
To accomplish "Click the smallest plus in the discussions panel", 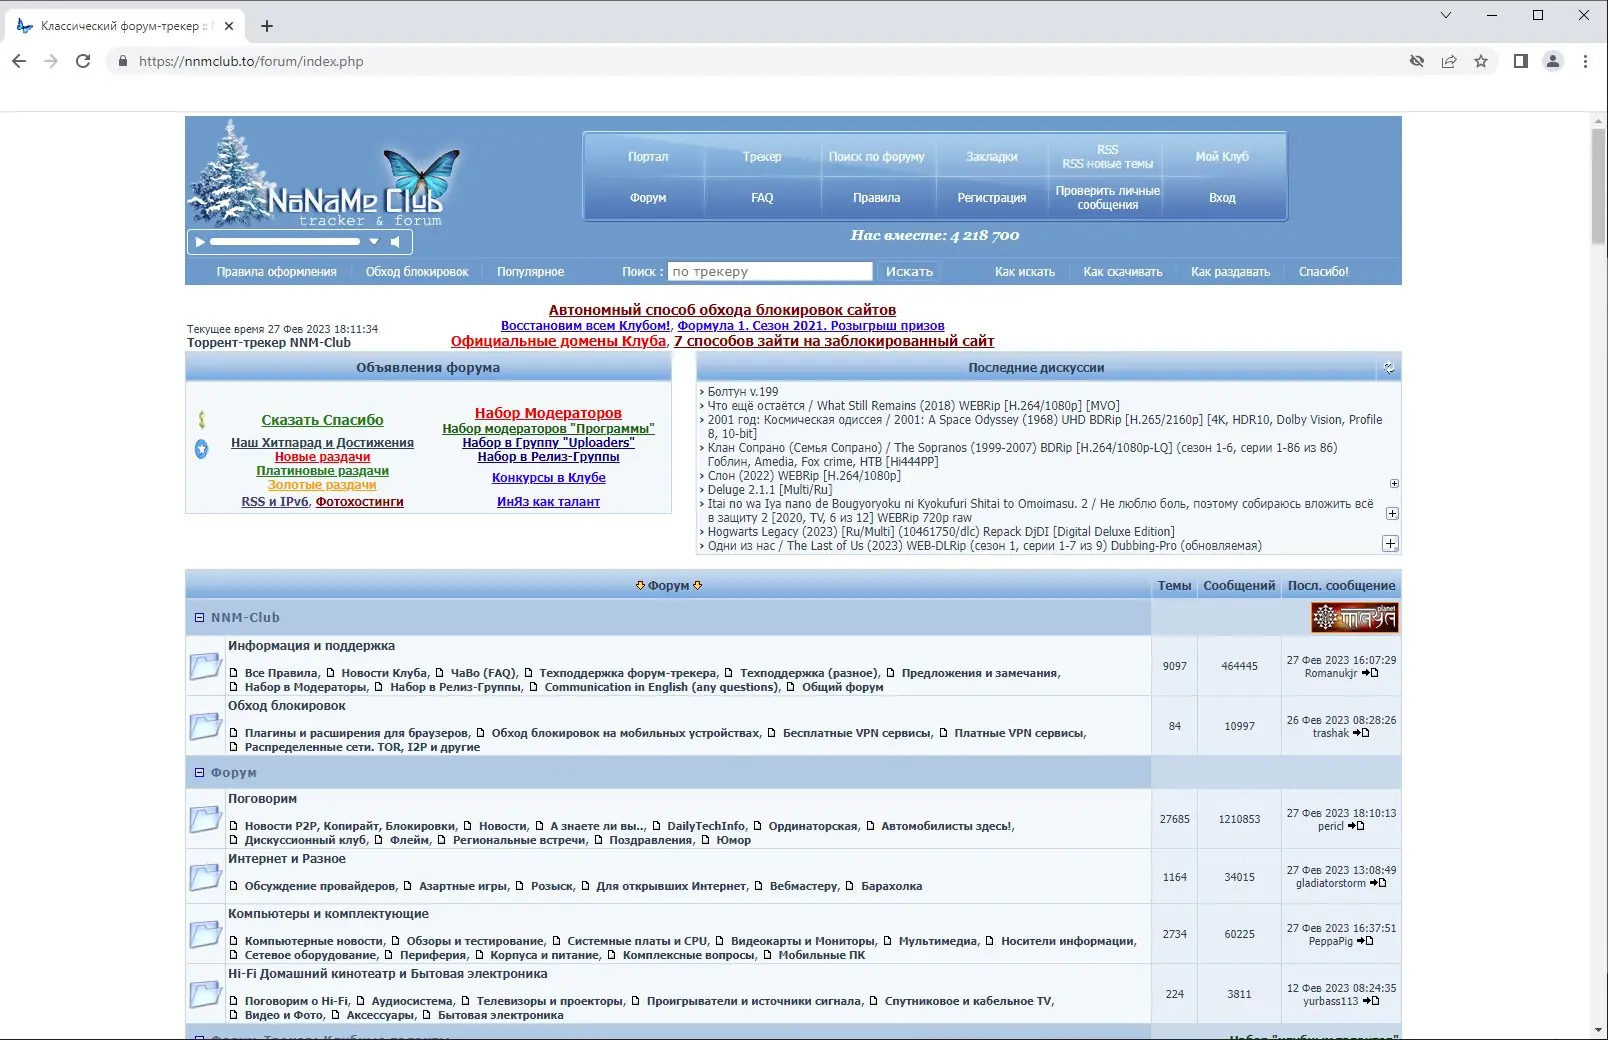I will point(1394,484).
